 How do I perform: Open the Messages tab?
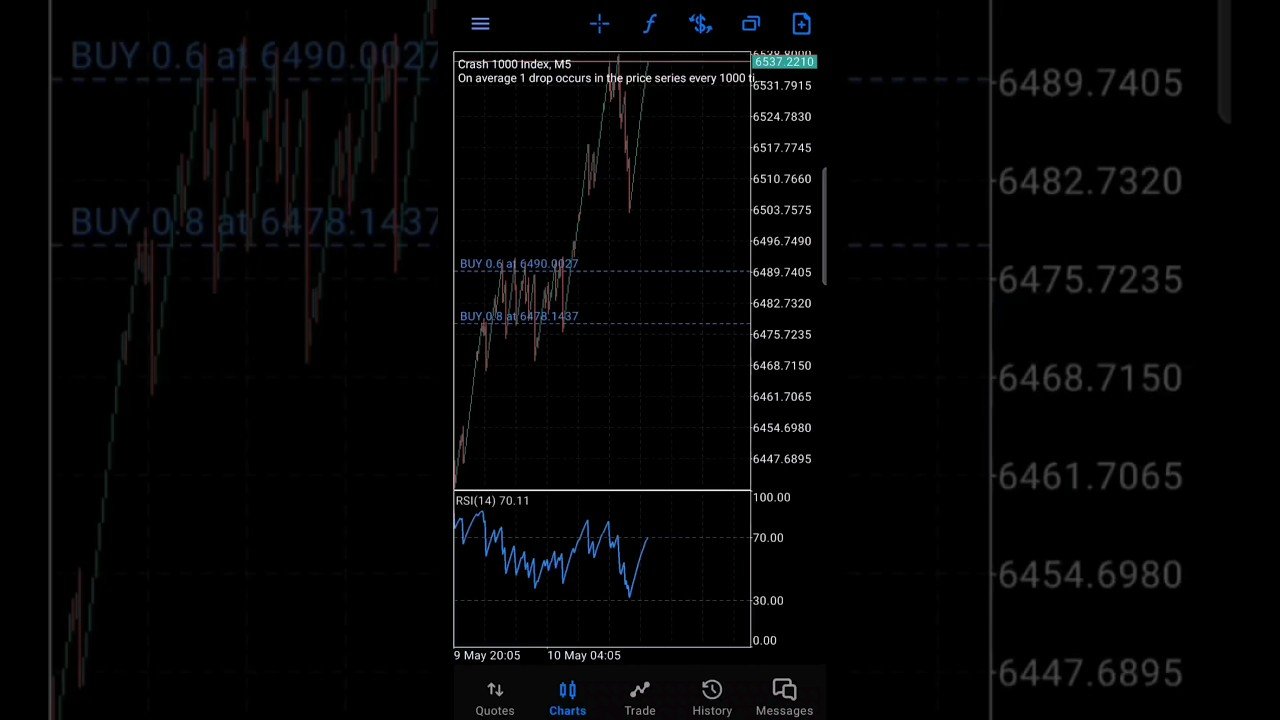click(x=784, y=698)
